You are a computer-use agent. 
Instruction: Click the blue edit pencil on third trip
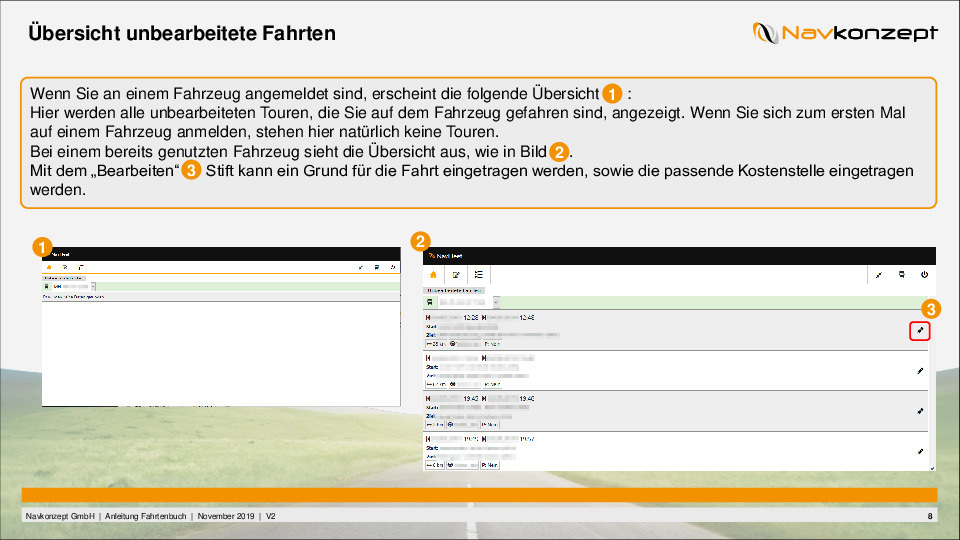[x=921, y=410]
